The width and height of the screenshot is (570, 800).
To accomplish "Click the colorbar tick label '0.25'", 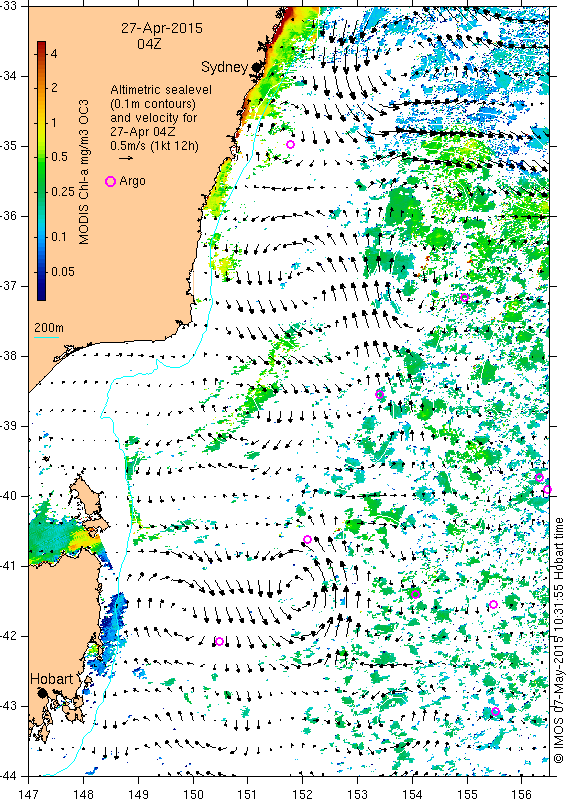I will pos(63,192).
